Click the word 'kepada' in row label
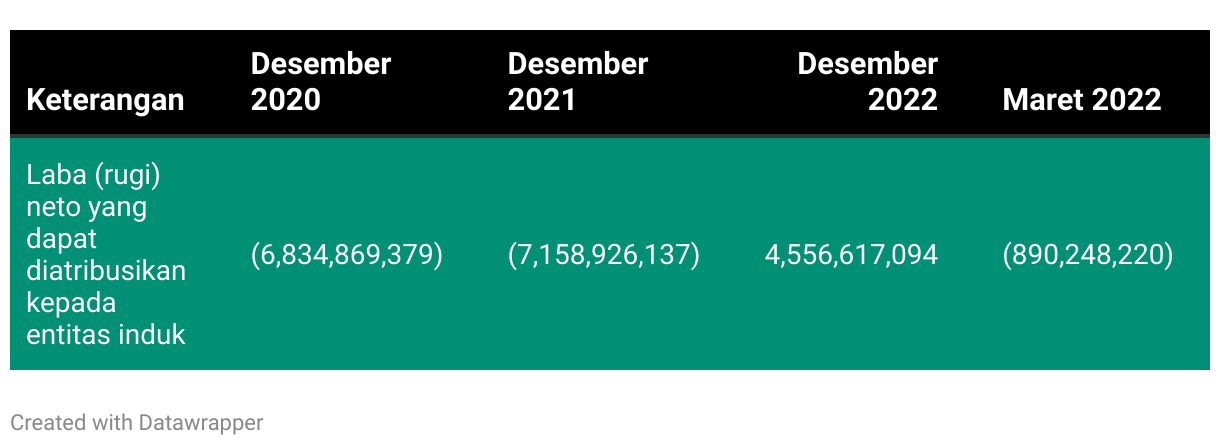Viewport: 1220px width, 446px height. coord(71,303)
